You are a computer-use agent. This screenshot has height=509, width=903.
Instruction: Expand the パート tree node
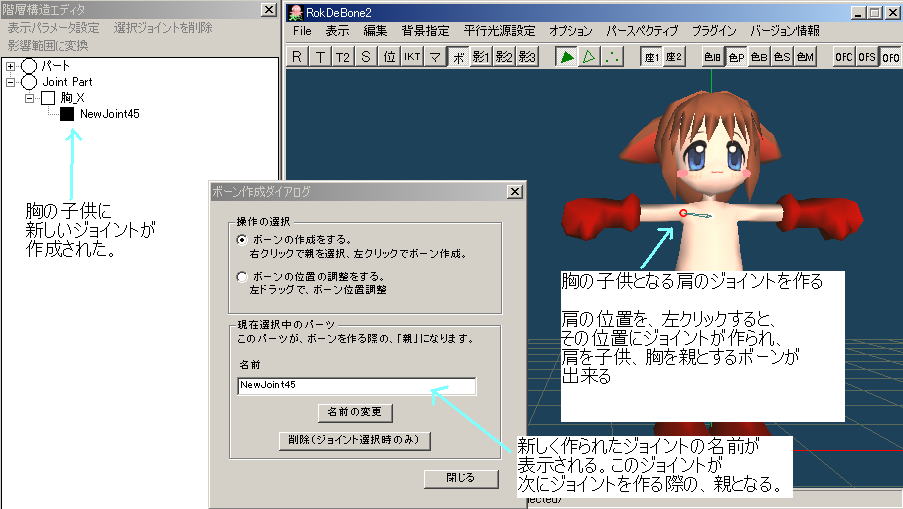point(10,66)
